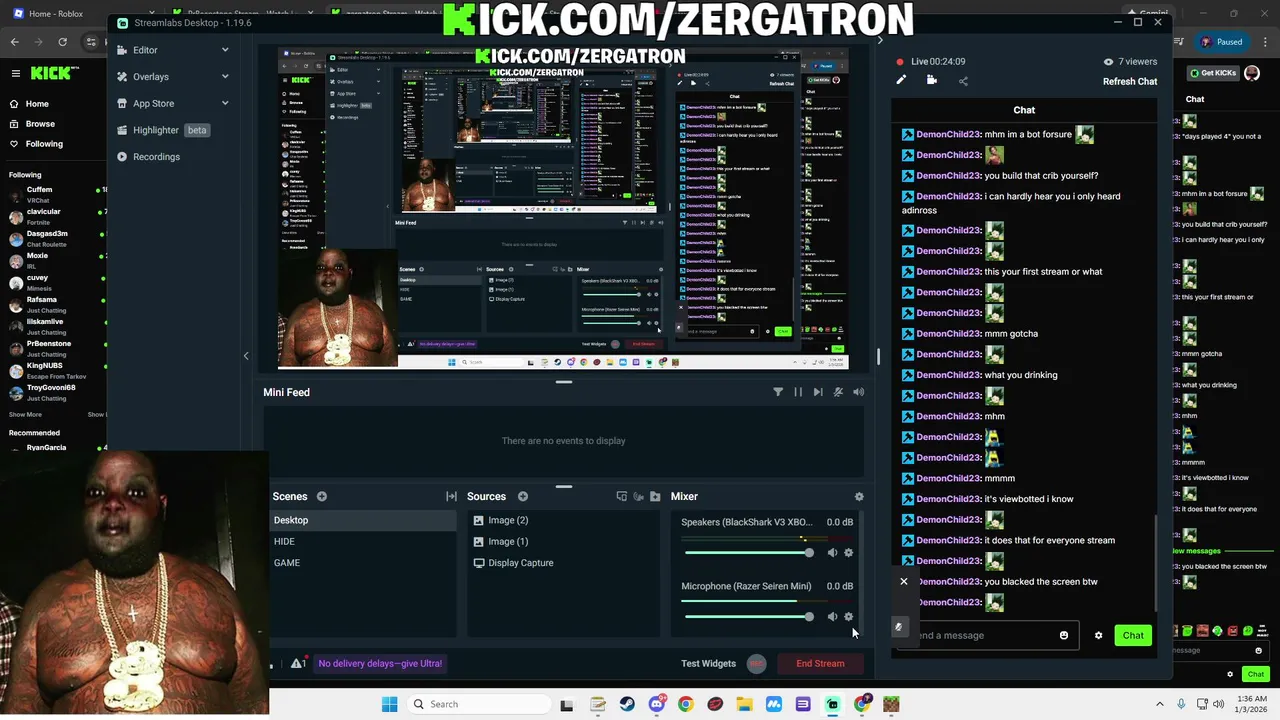Click the Display Capture source icon
Image resolution: width=1280 pixels, height=720 pixels.
(x=479, y=563)
